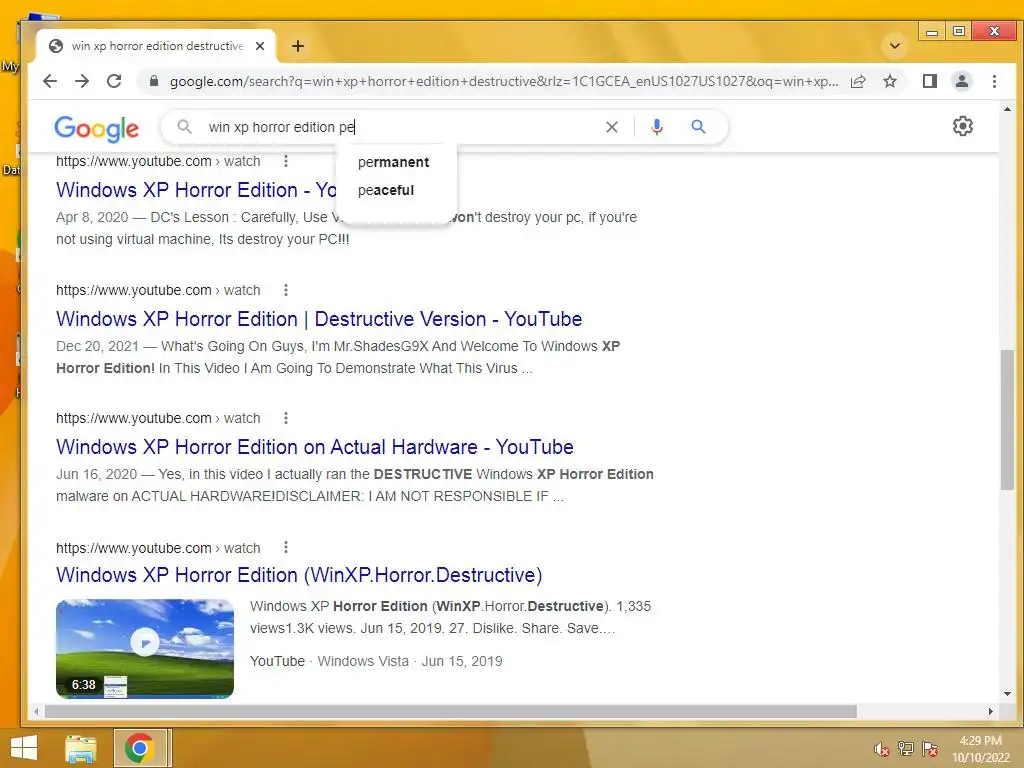Open the Chrome side panel icon
Image resolution: width=1024 pixels, height=768 pixels.
point(930,81)
